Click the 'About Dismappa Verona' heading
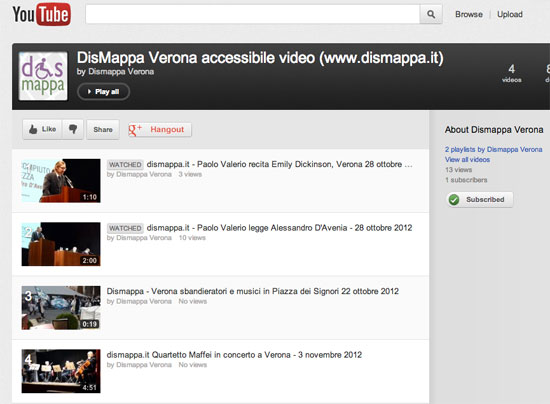The height and width of the screenshot is (404, 550). coord(494,130)
